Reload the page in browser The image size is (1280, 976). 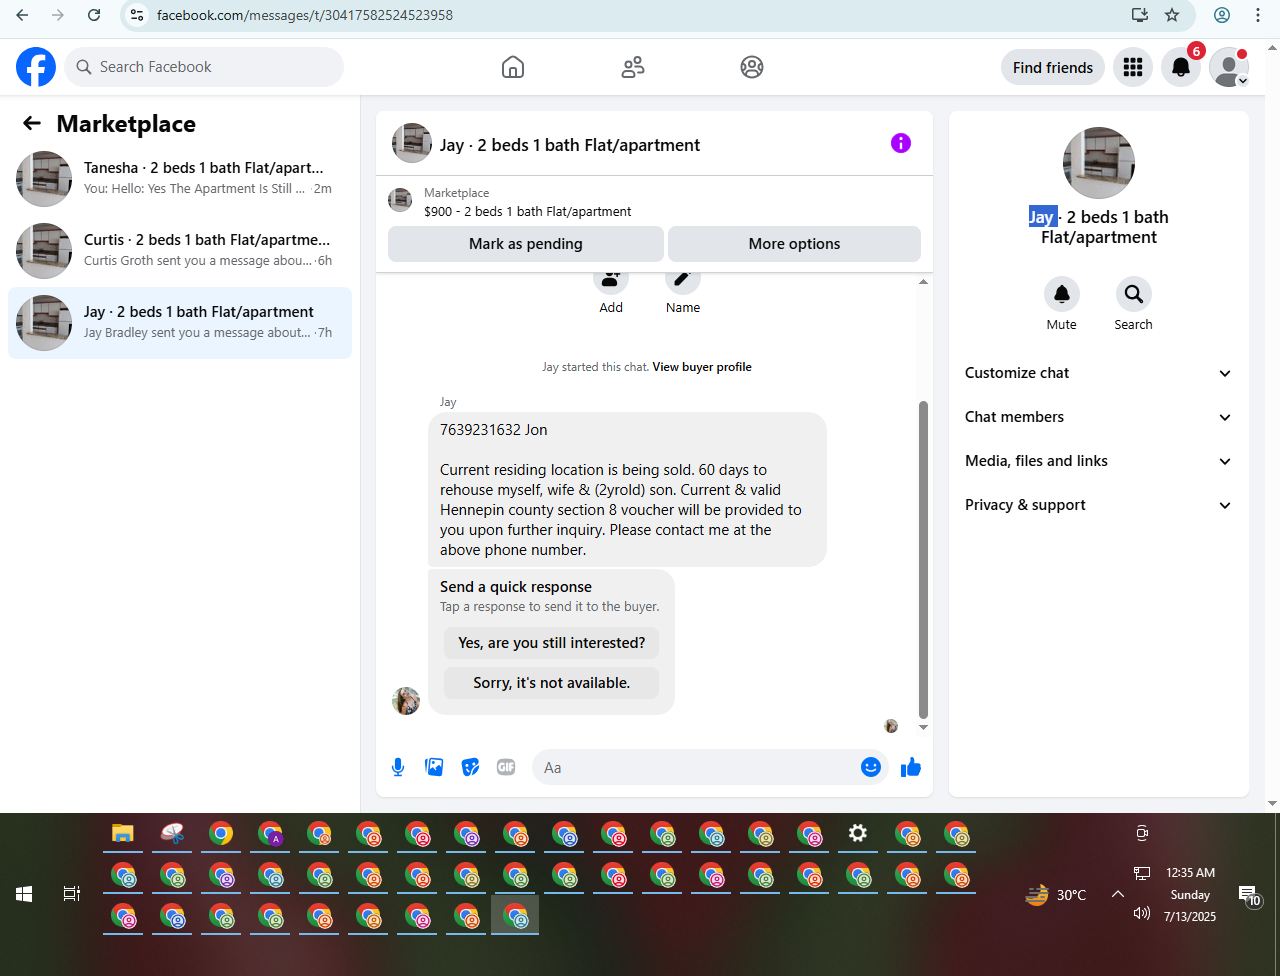[x=94, y=15]
